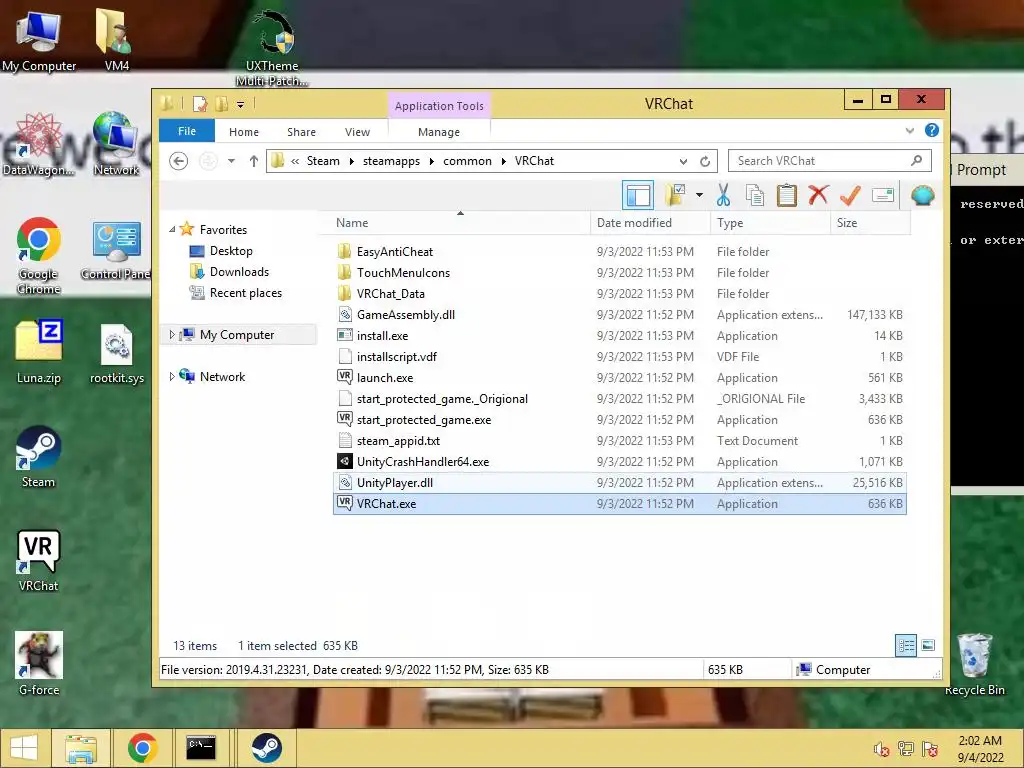Click the Up one level arrow
Viewport: 1024px width, 768px height.
click(253, 161)
